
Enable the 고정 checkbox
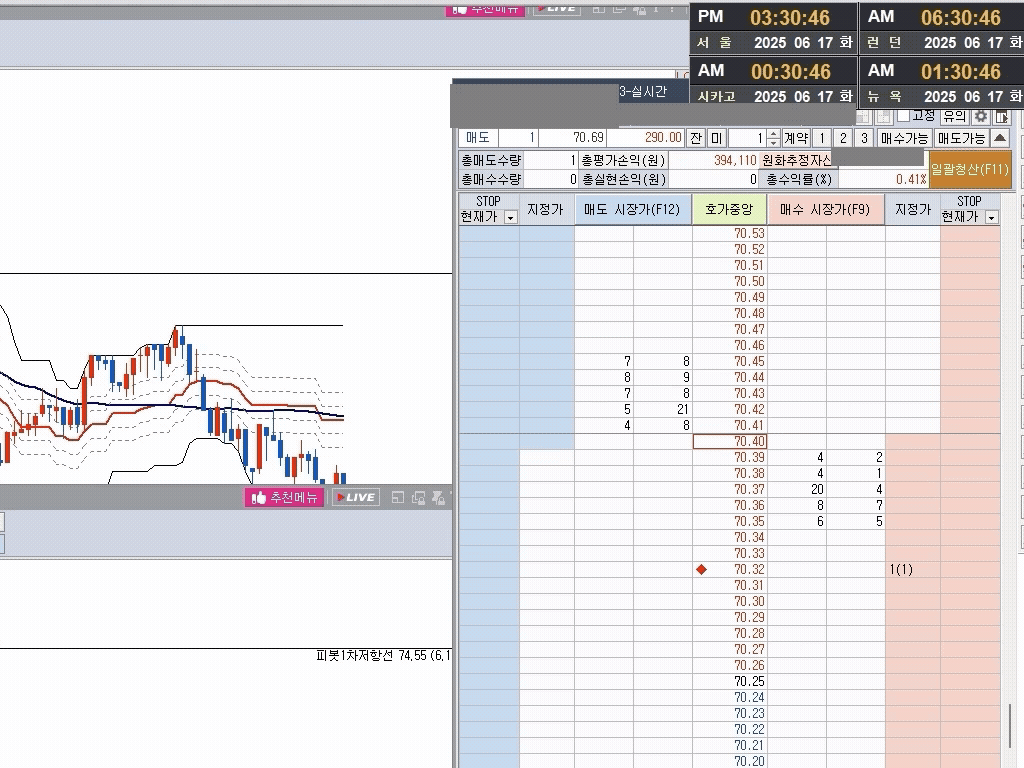coord(904,116)
